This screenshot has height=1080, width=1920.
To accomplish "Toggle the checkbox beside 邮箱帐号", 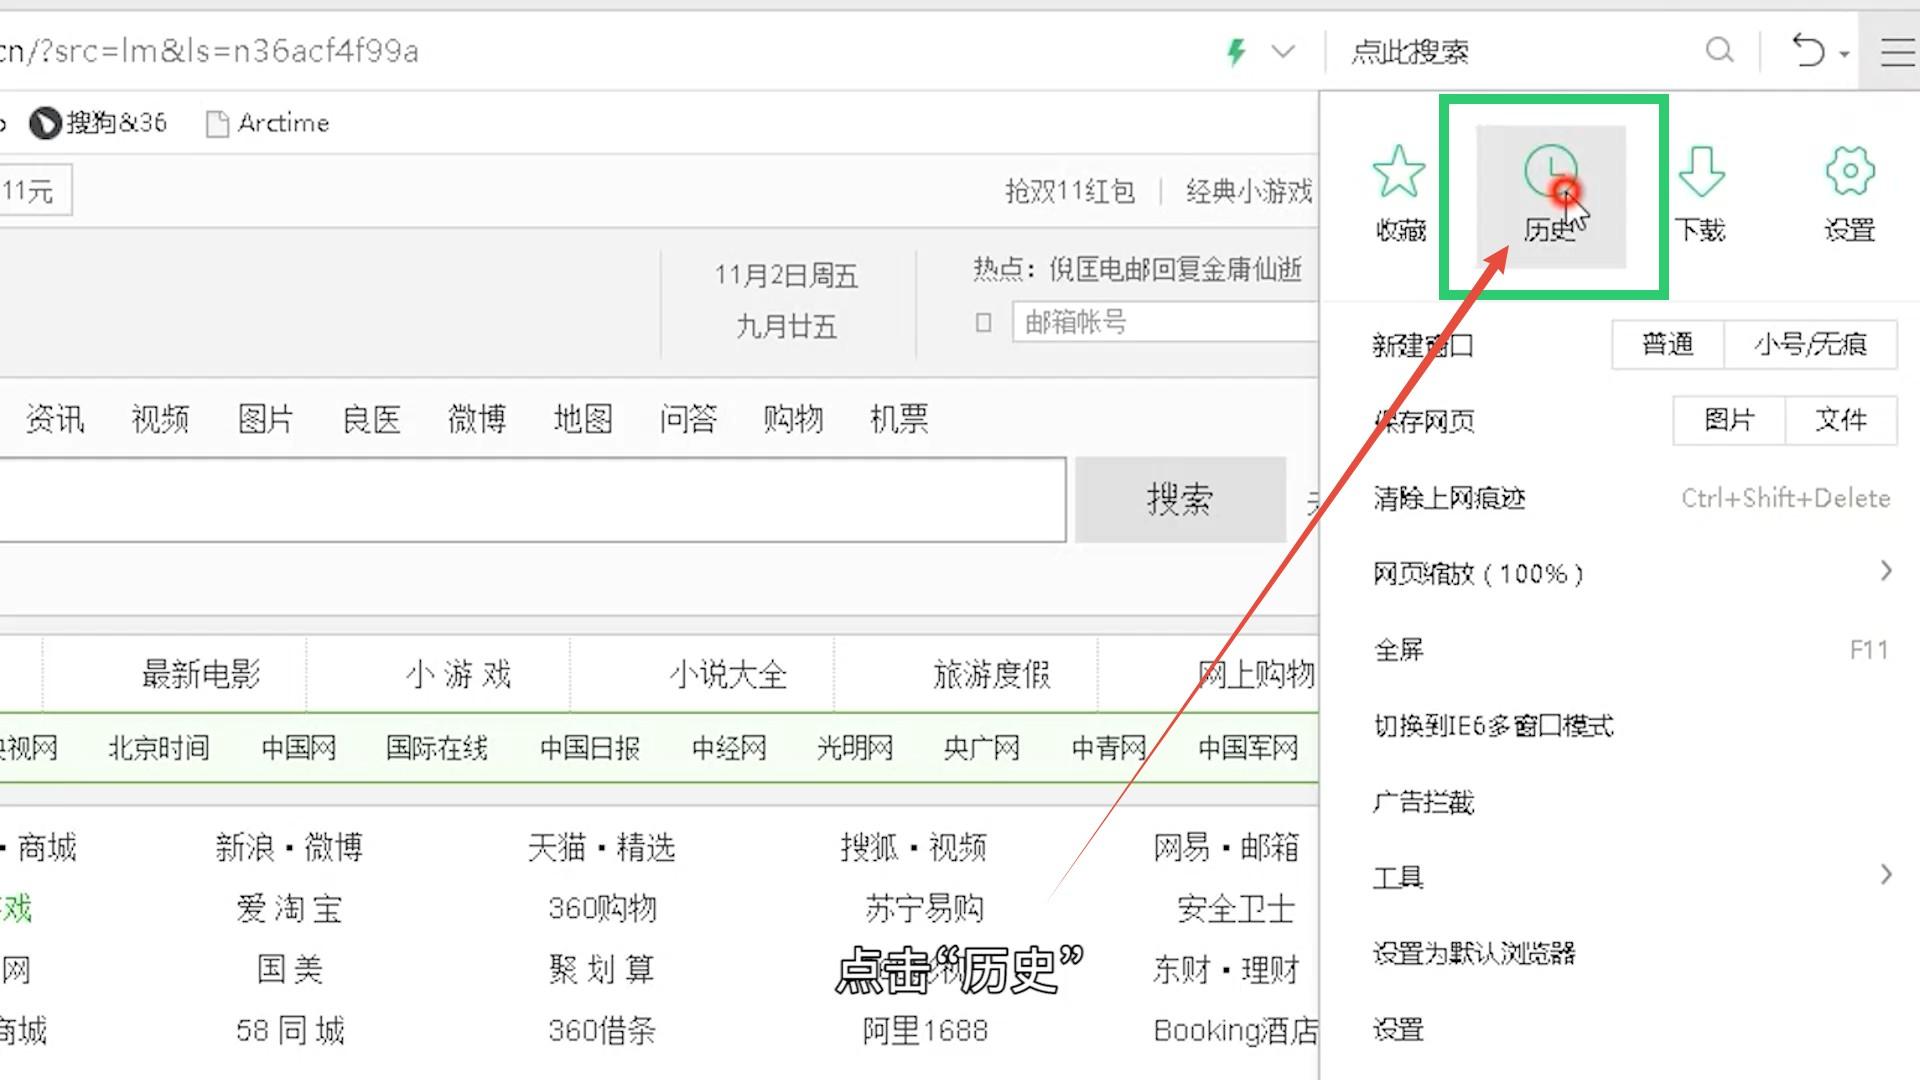I will 983,323.
